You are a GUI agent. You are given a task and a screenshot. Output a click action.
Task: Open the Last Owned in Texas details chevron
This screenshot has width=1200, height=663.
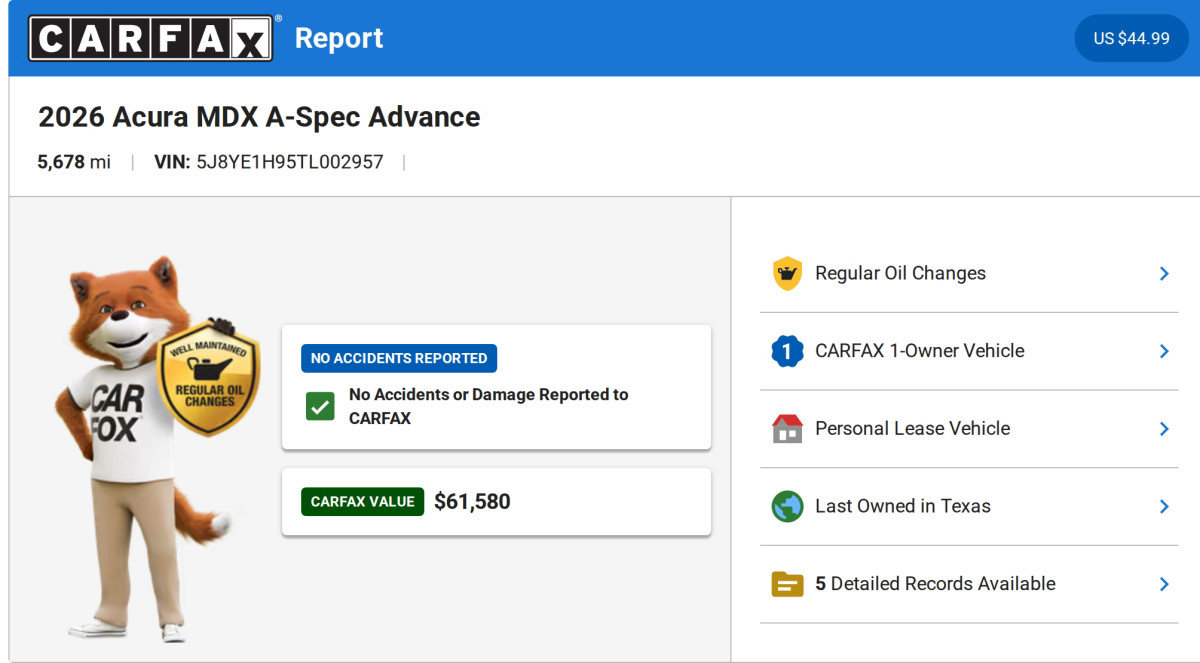pyautogui.click(x=1163, y=506)
